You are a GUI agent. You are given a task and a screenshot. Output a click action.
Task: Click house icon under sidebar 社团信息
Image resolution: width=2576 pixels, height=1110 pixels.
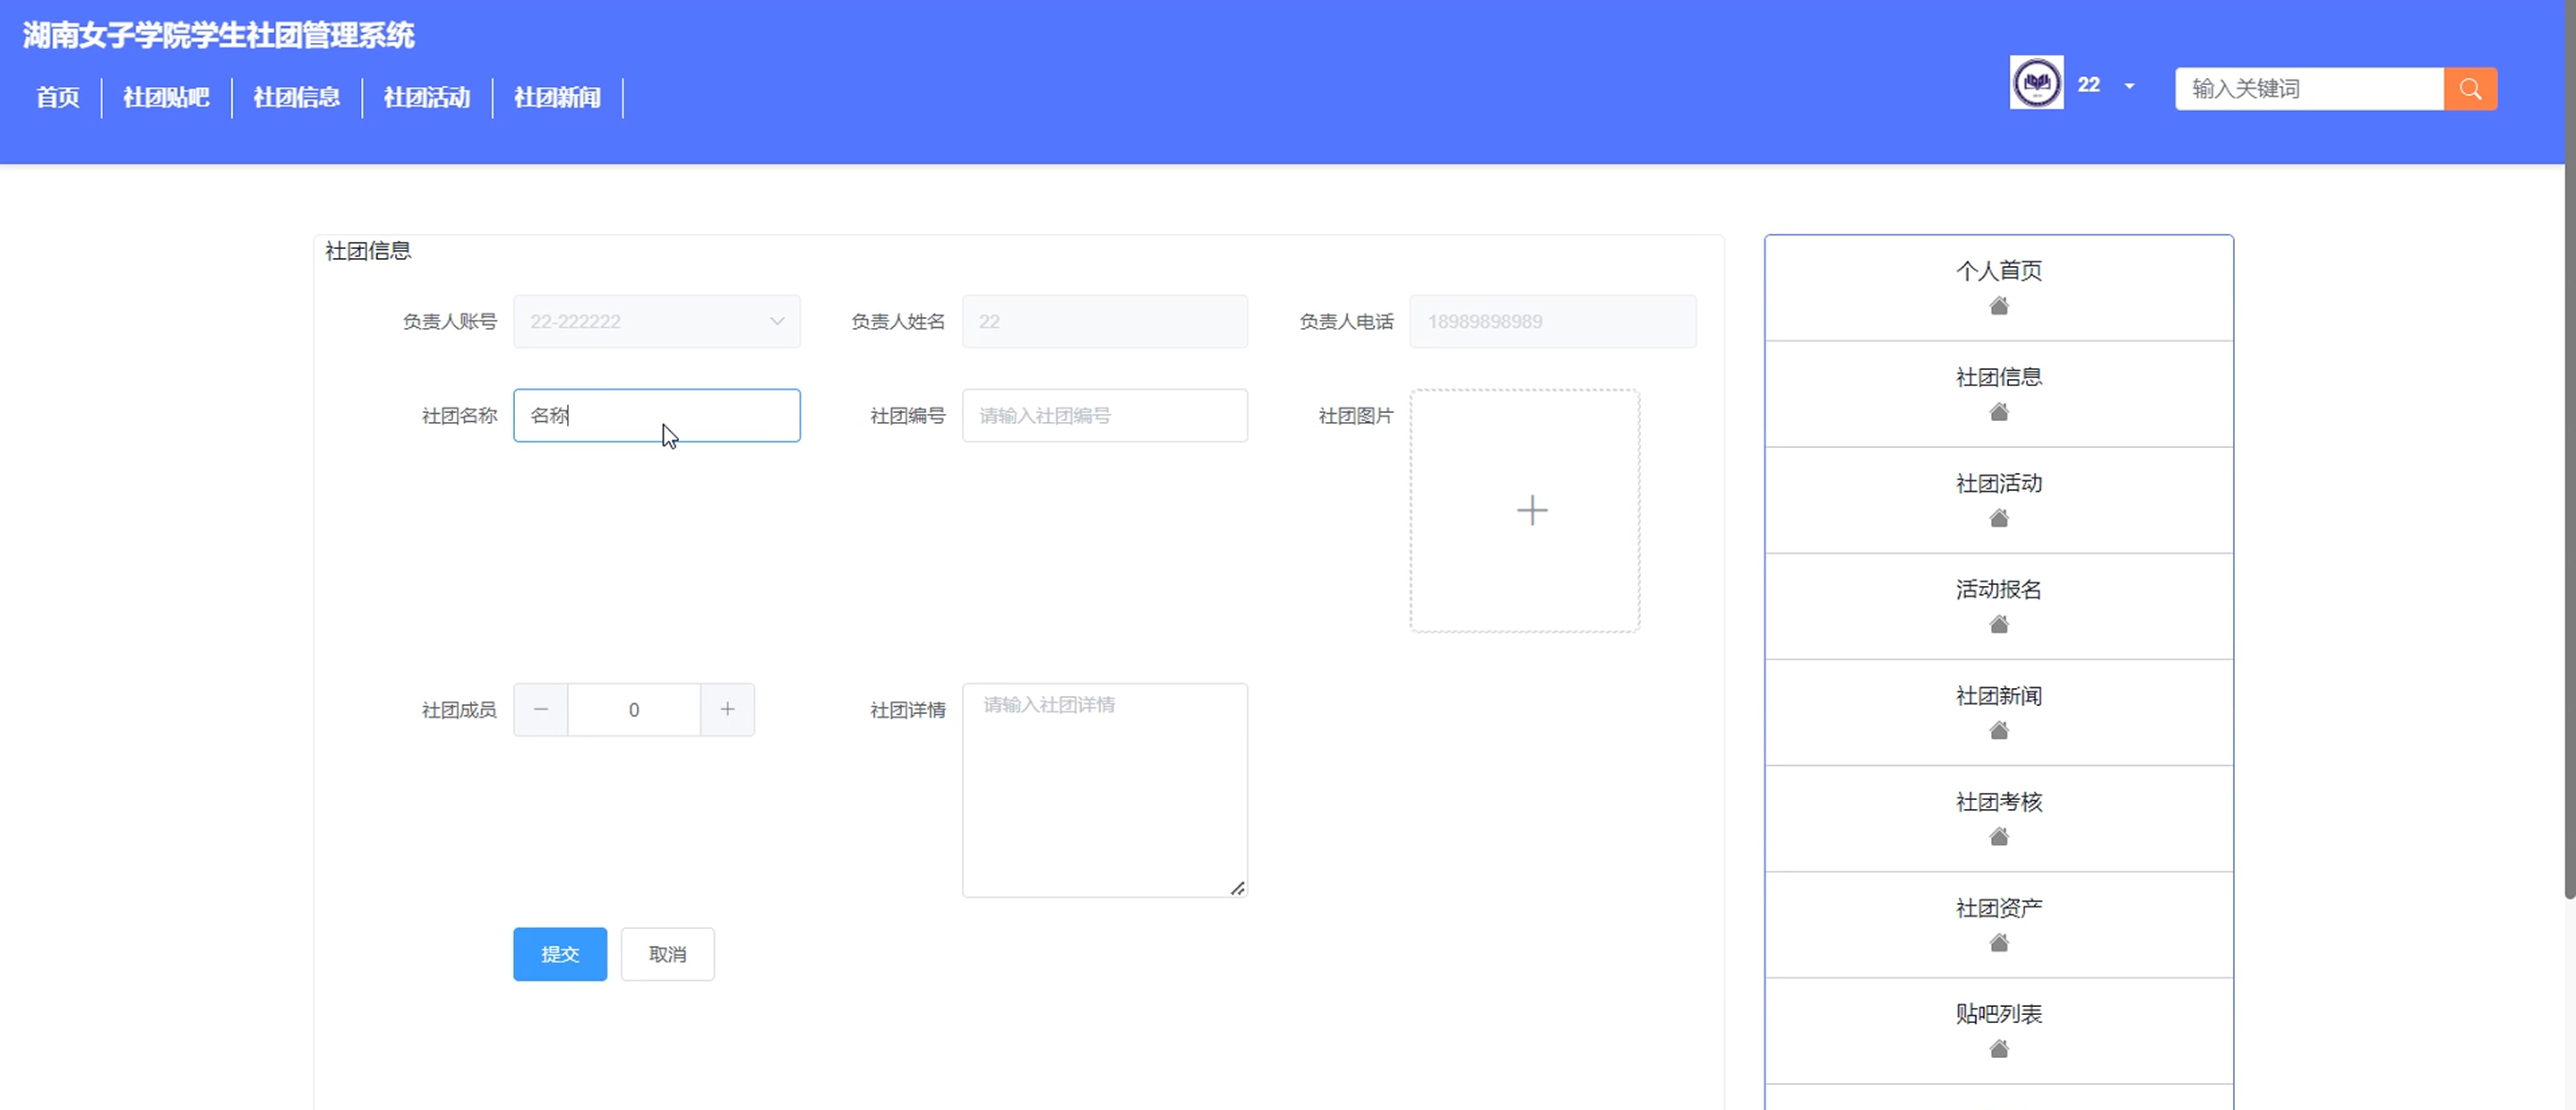pyautogui.click(x=1999, y=412)
